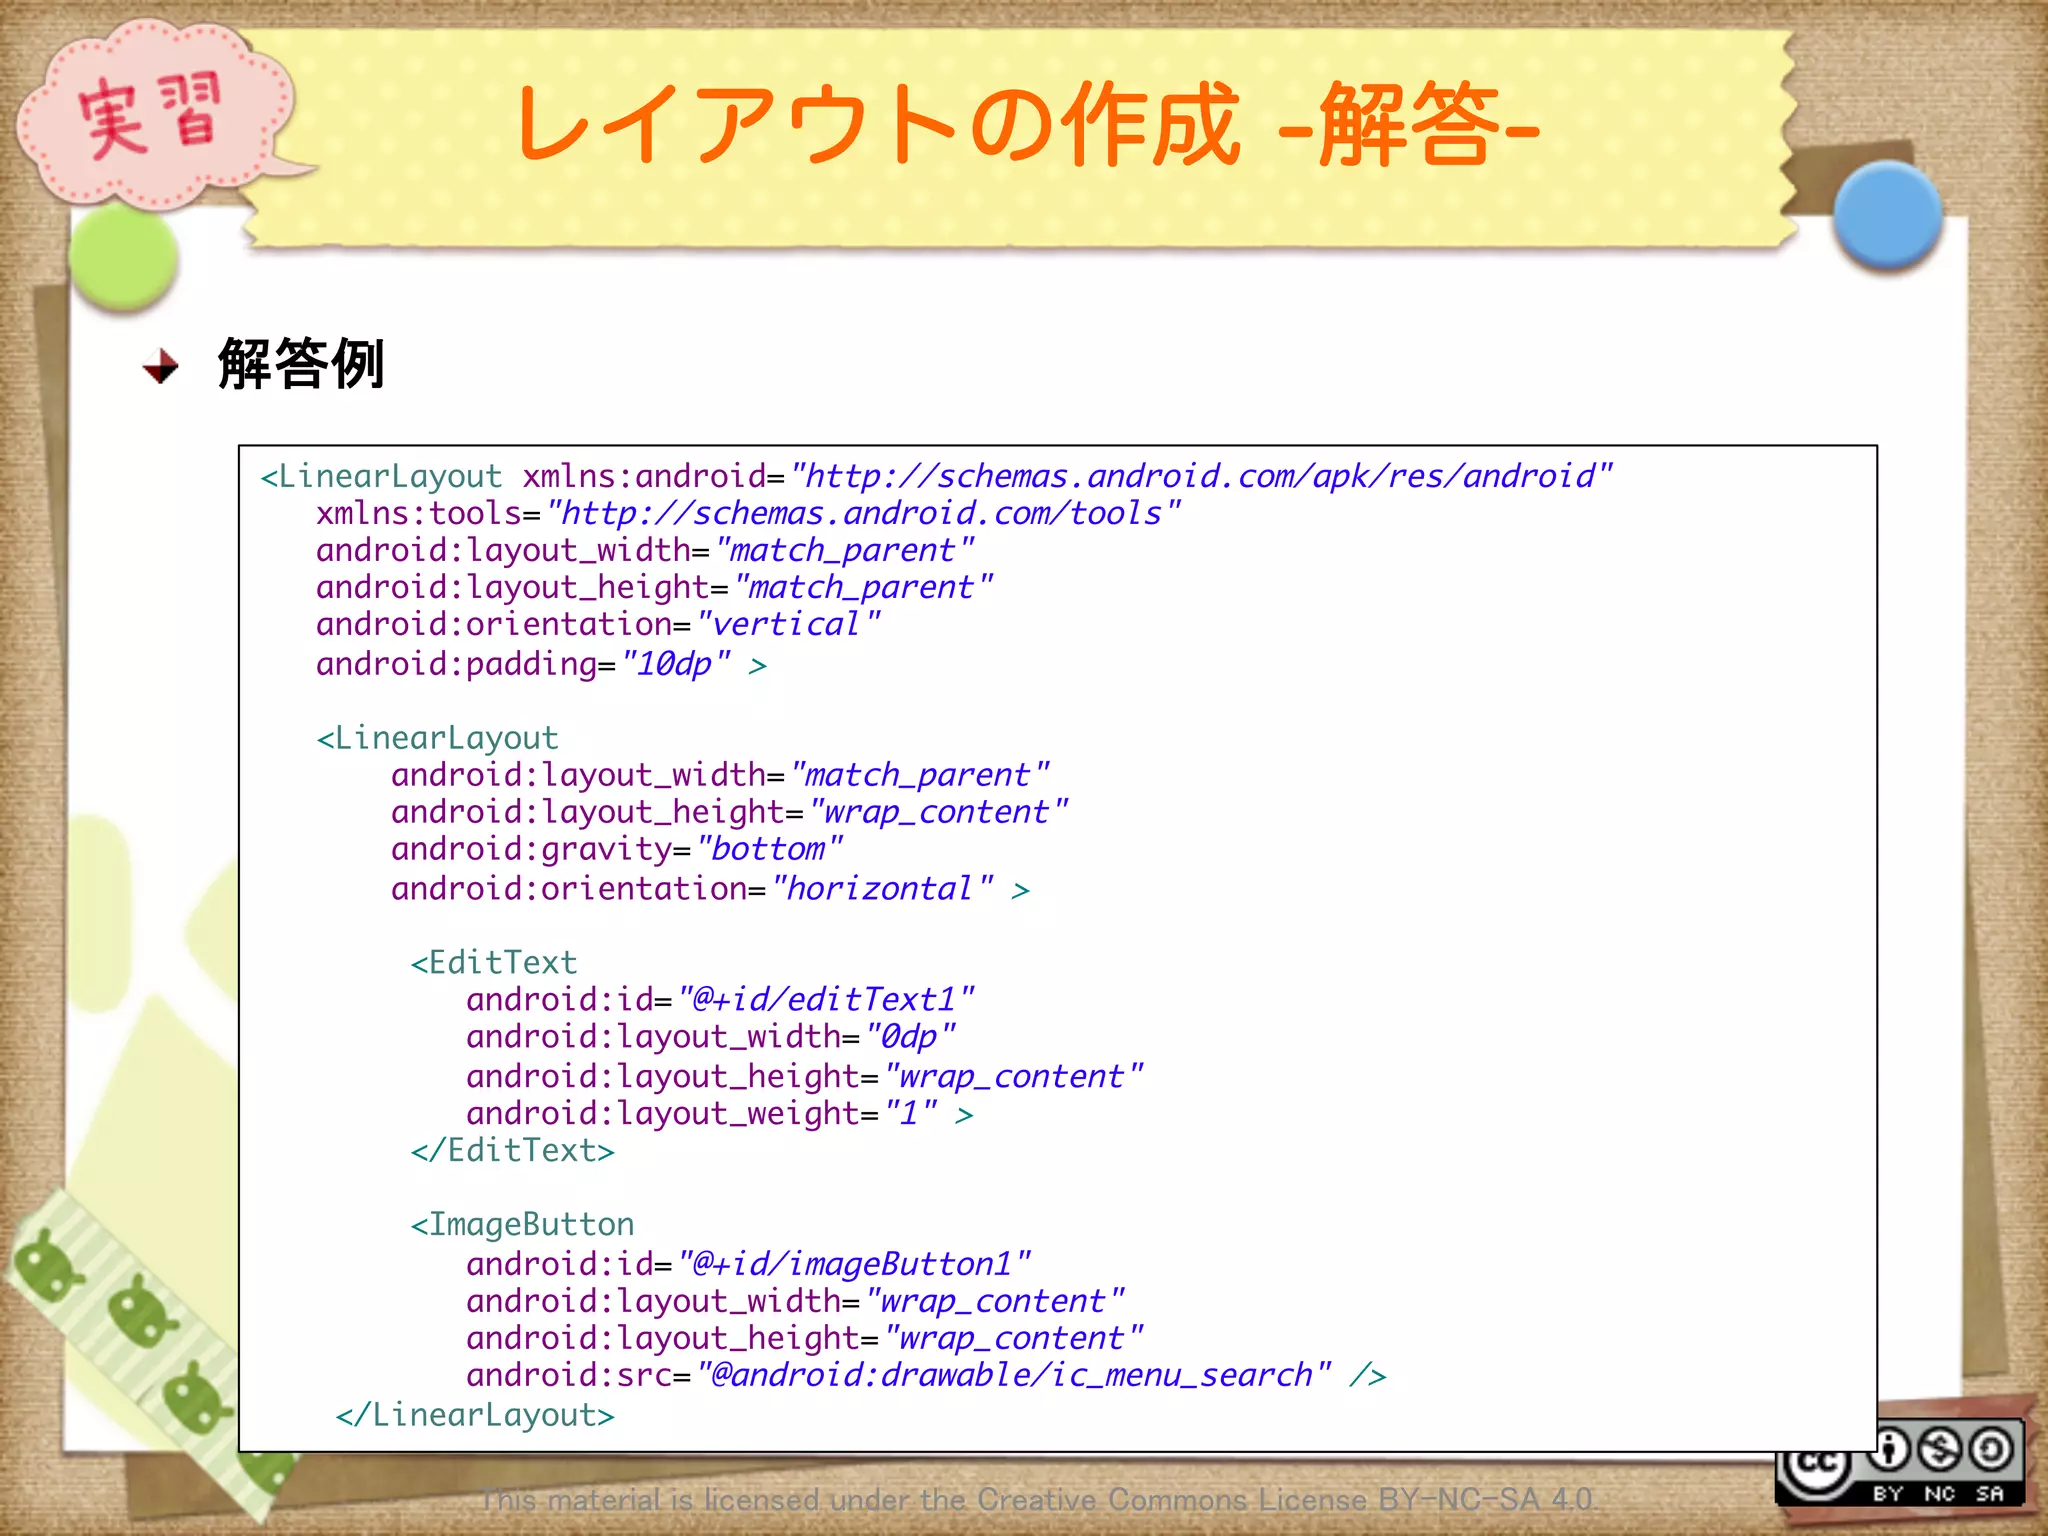Image resolution: width=2048 pixels, height=1536 pixels.
Task: Click the NC non-commercial license icon
Action: (1940, 1450)
